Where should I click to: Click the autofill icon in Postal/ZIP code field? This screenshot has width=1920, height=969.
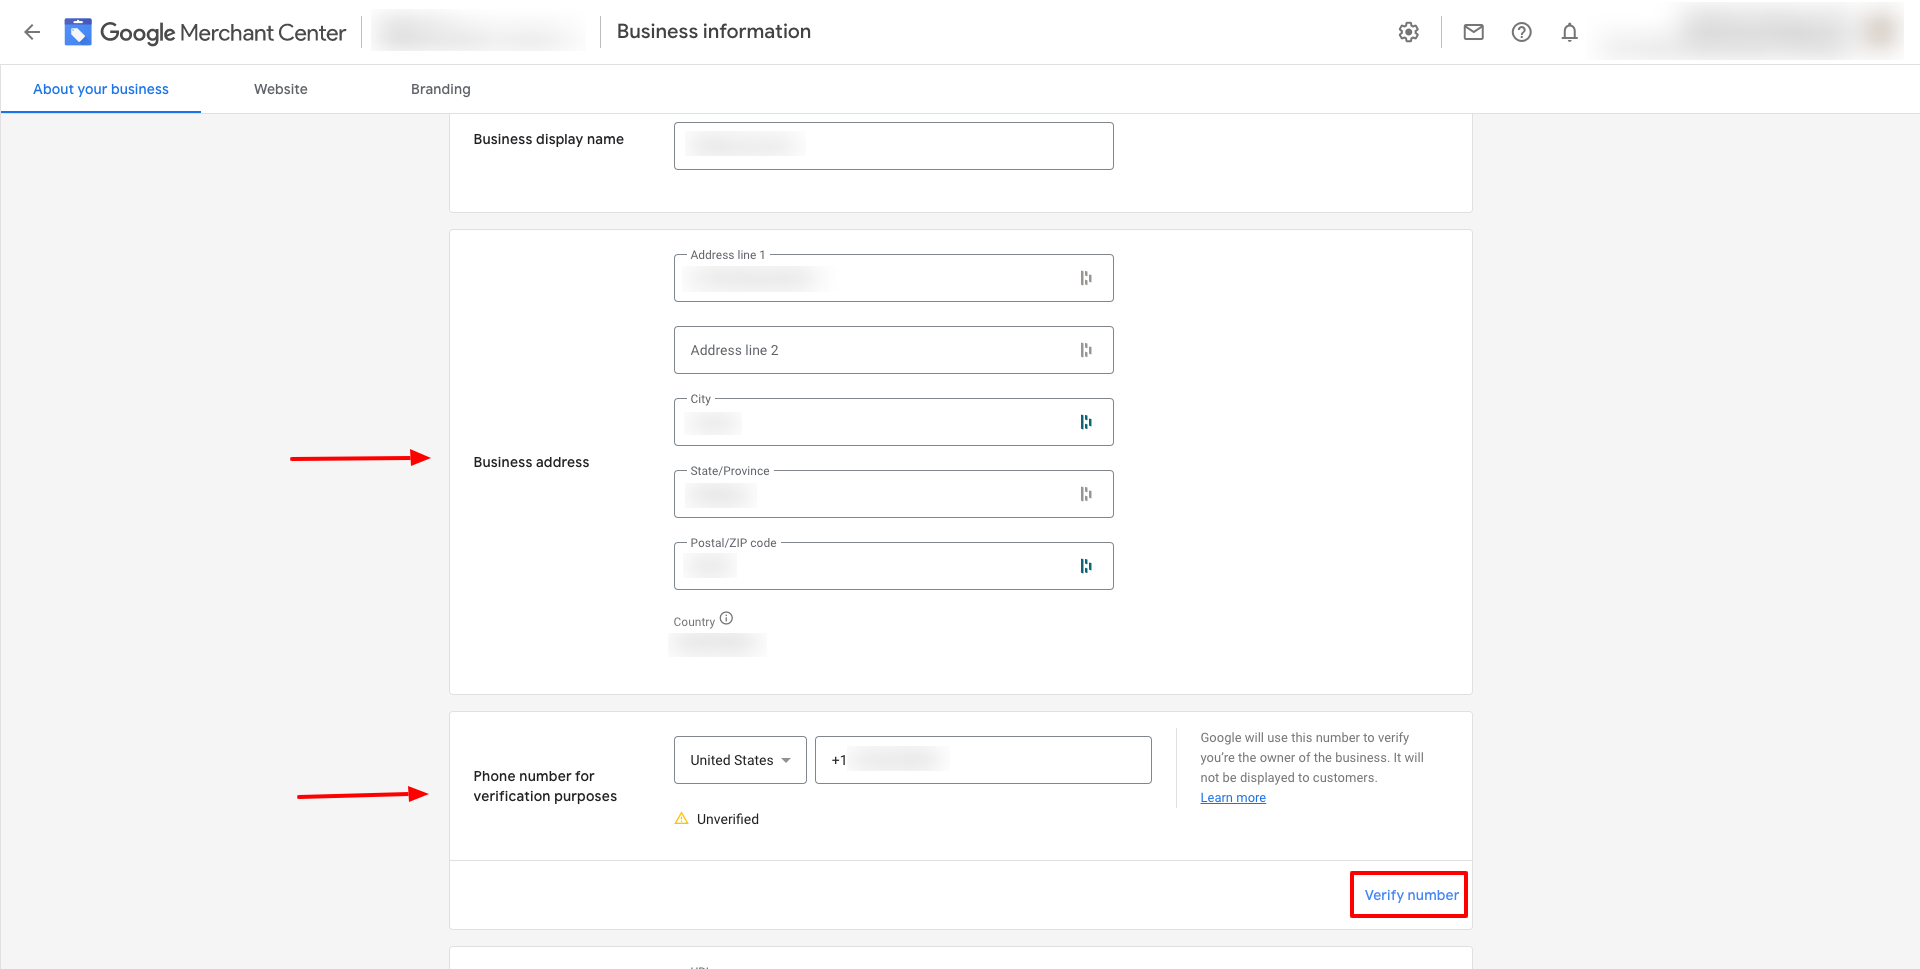(1085, 566)
